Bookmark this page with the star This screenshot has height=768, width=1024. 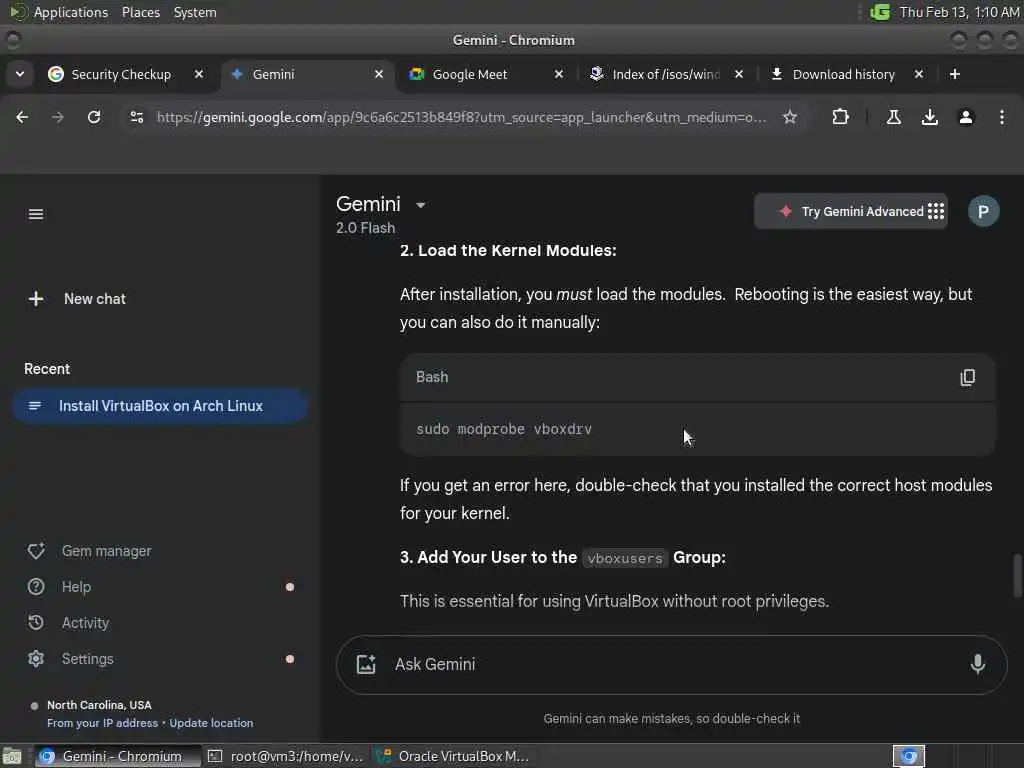coord(790,117)
